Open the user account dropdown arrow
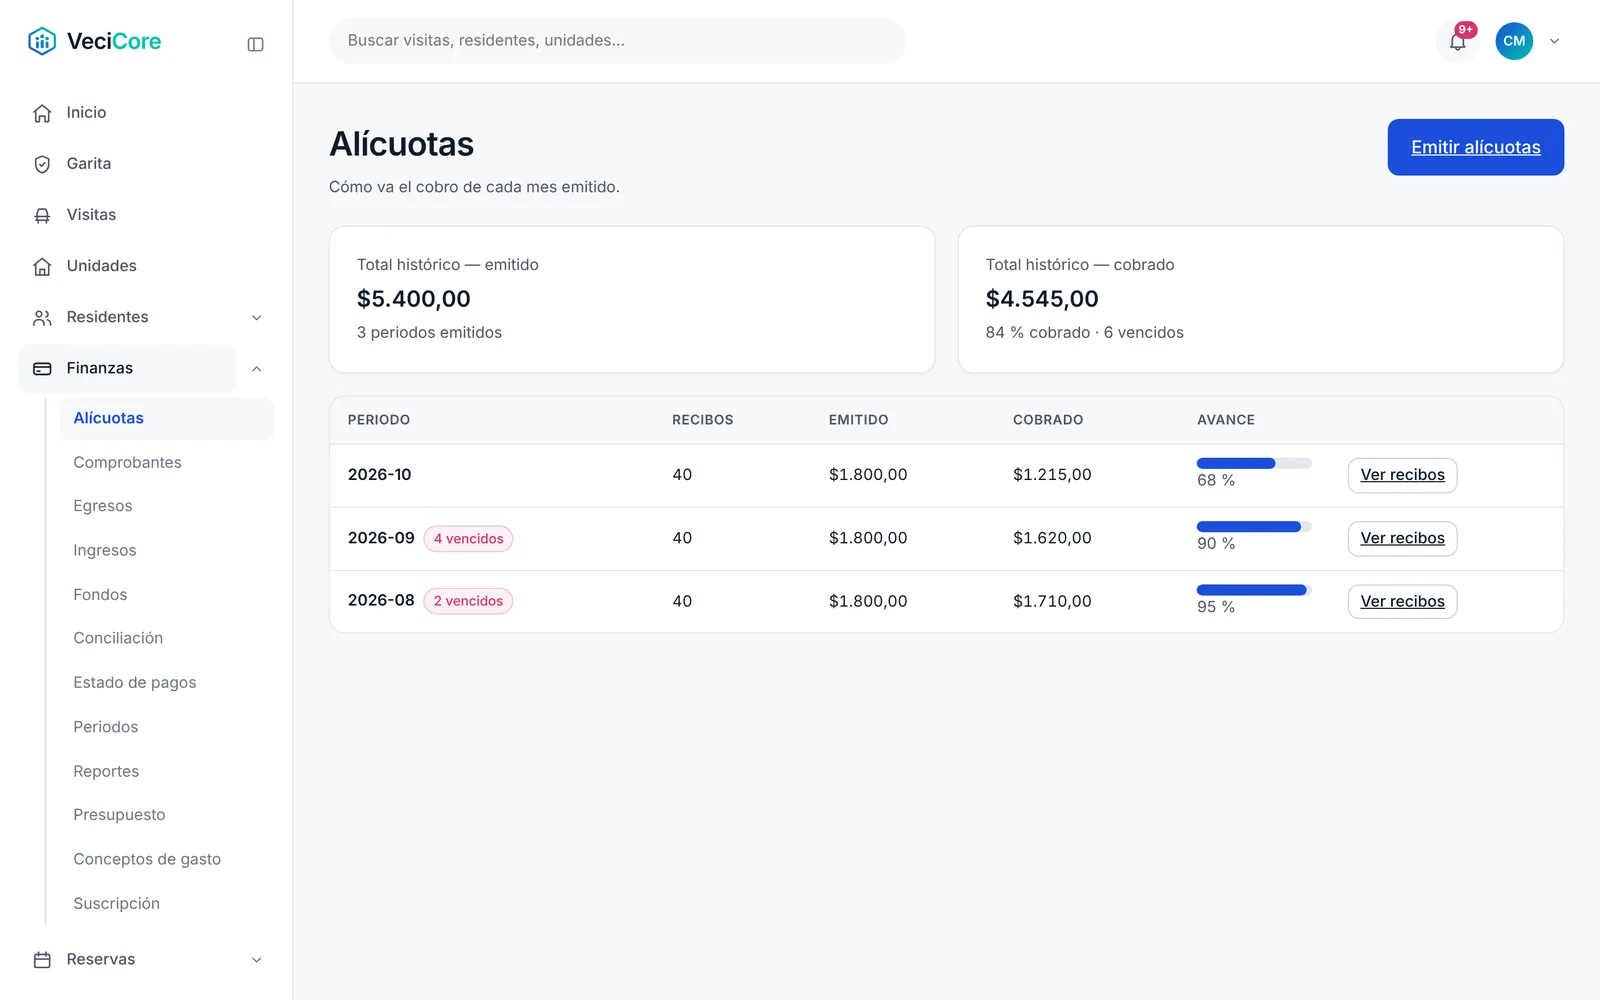Viewport: 1600px width, 1000px height. click(x=1554, y=41)
